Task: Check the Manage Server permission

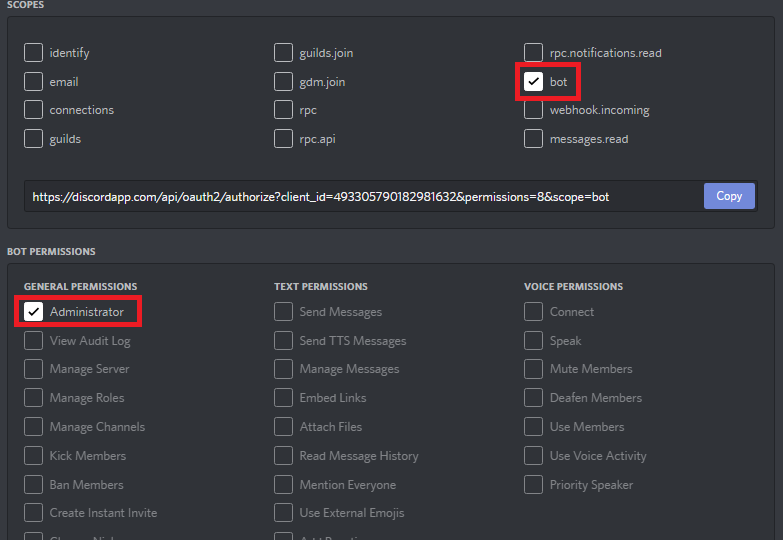Action: coord(33,369)
